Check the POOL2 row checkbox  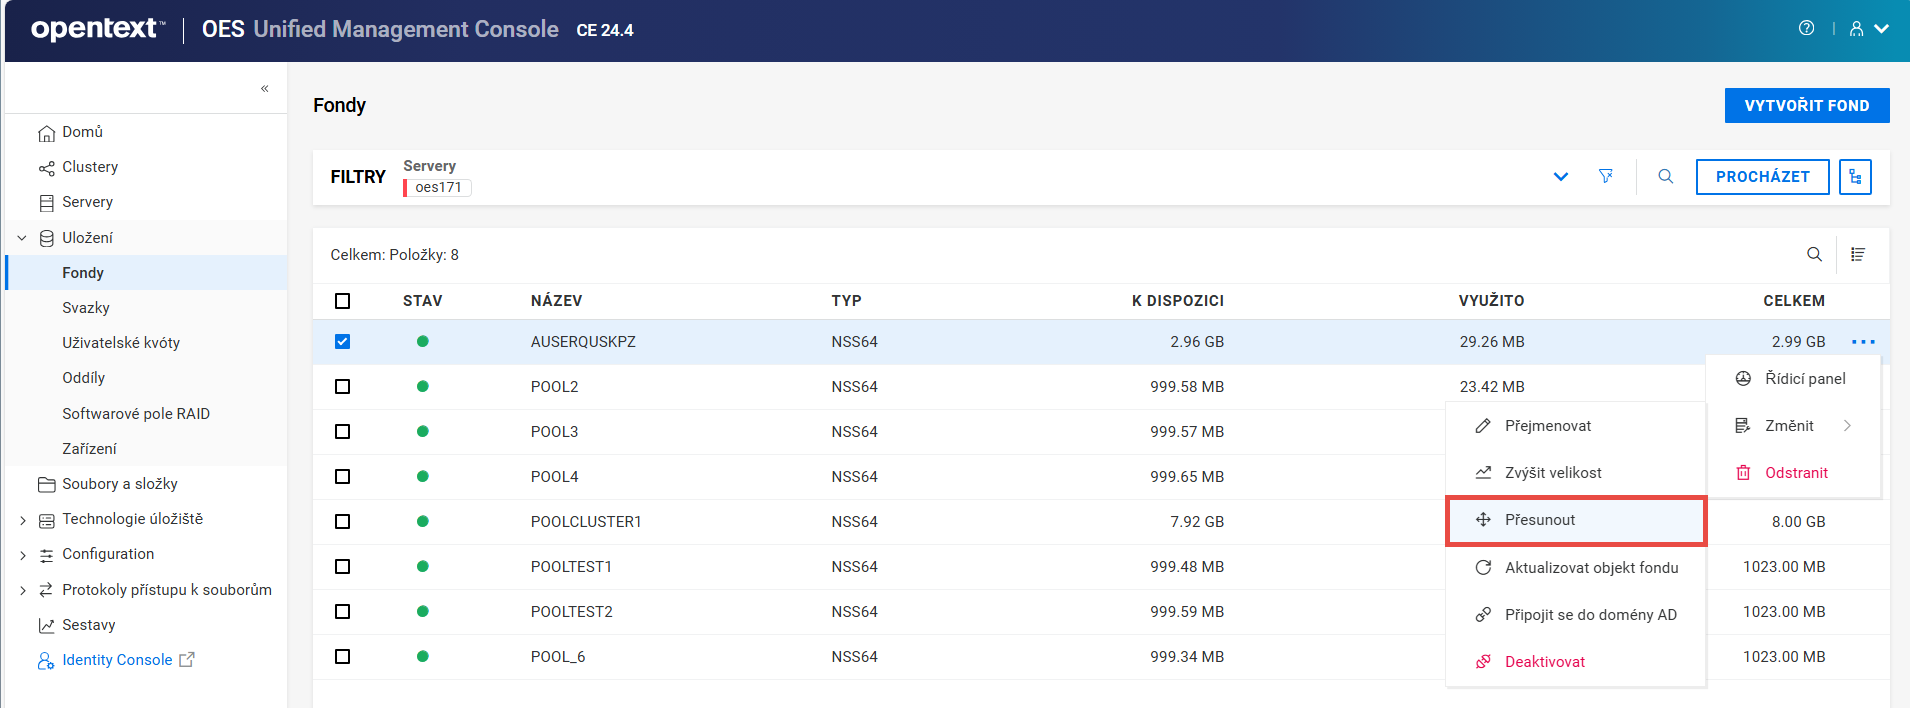click(x=342, y=387)
